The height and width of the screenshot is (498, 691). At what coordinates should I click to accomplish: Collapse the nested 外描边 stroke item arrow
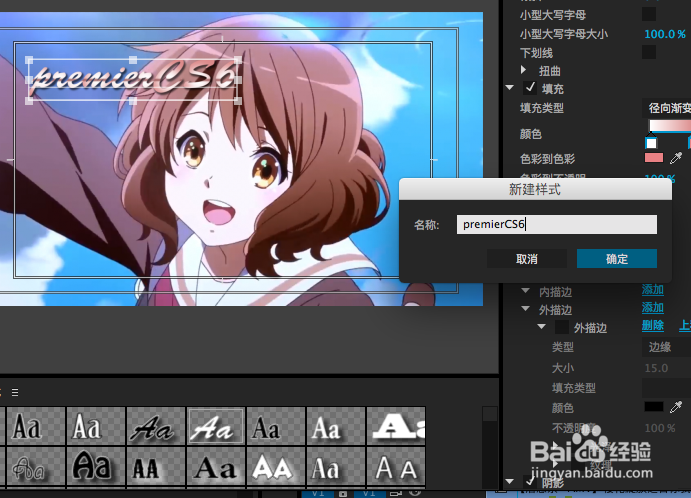click(x=542, y=327)
